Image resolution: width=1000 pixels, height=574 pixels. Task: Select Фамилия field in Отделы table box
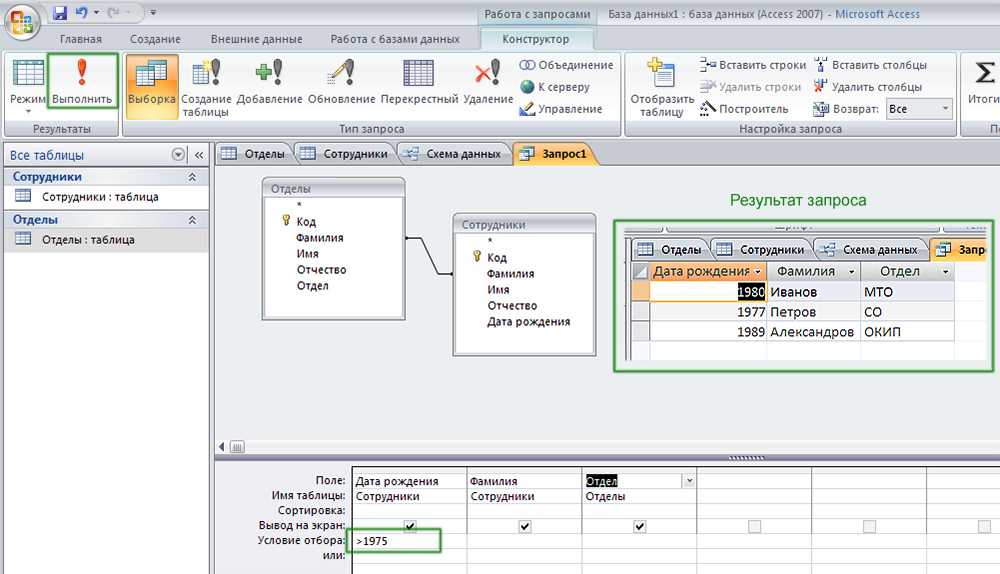pyautogui.click(x=320, y=238)
